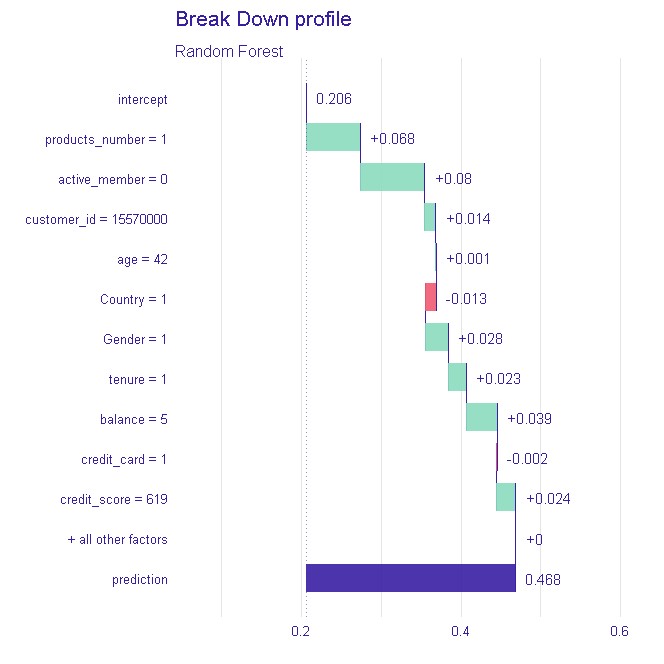Image resolution: width=664 pixels, height=664 pixels.
Task: Select the 'Break Down profile' chart title
Action: [x=263, y=19]
